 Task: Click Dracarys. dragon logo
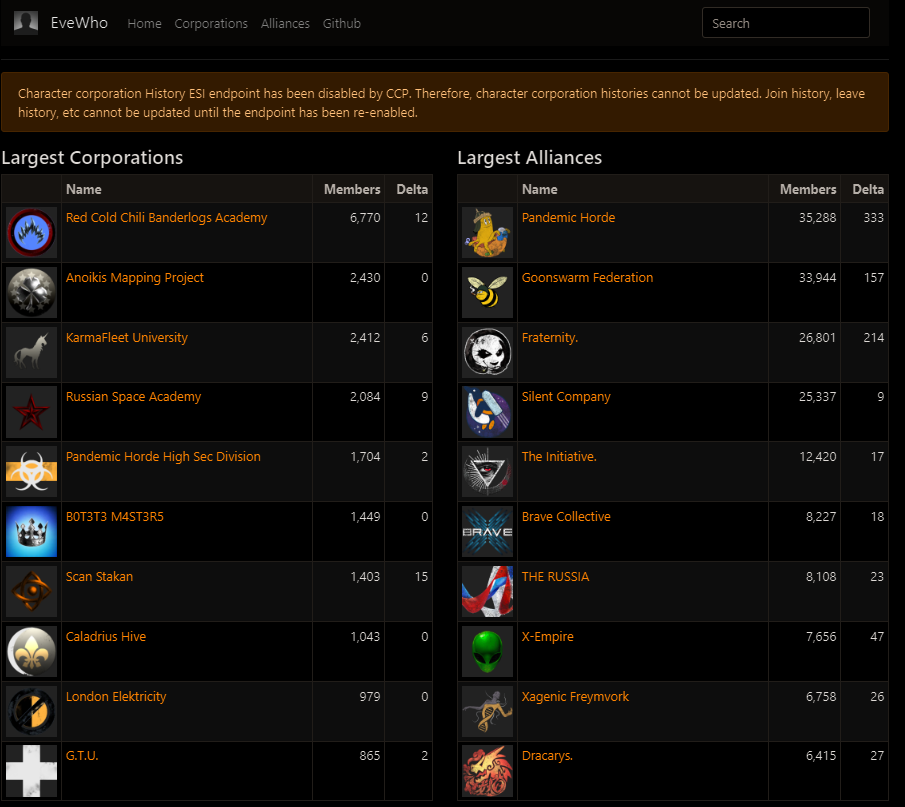click(488, 771)
